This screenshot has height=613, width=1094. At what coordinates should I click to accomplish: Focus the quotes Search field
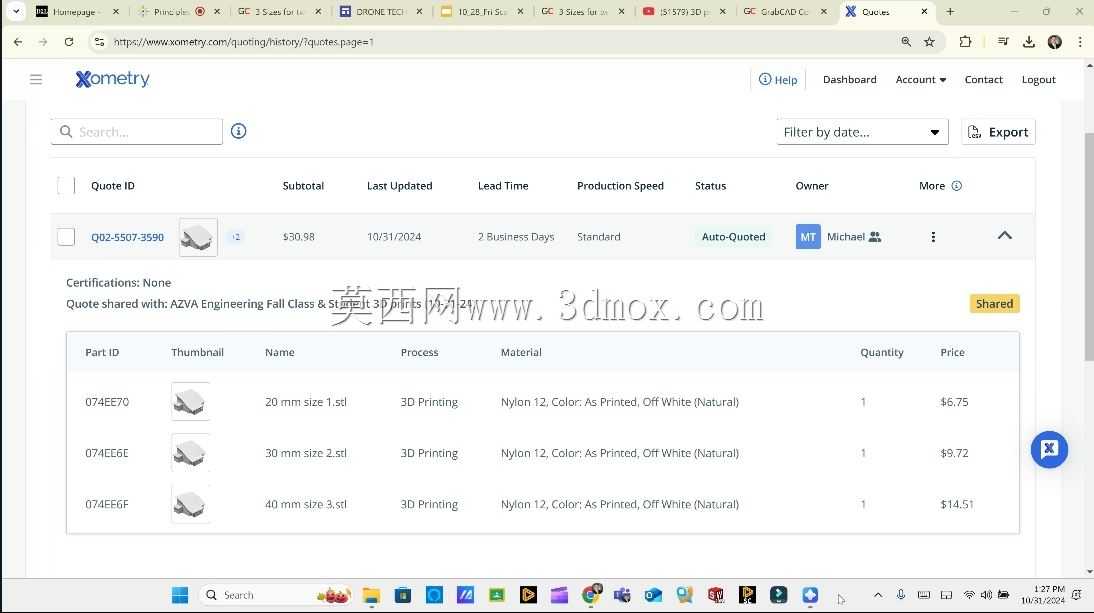click(137, 132)
